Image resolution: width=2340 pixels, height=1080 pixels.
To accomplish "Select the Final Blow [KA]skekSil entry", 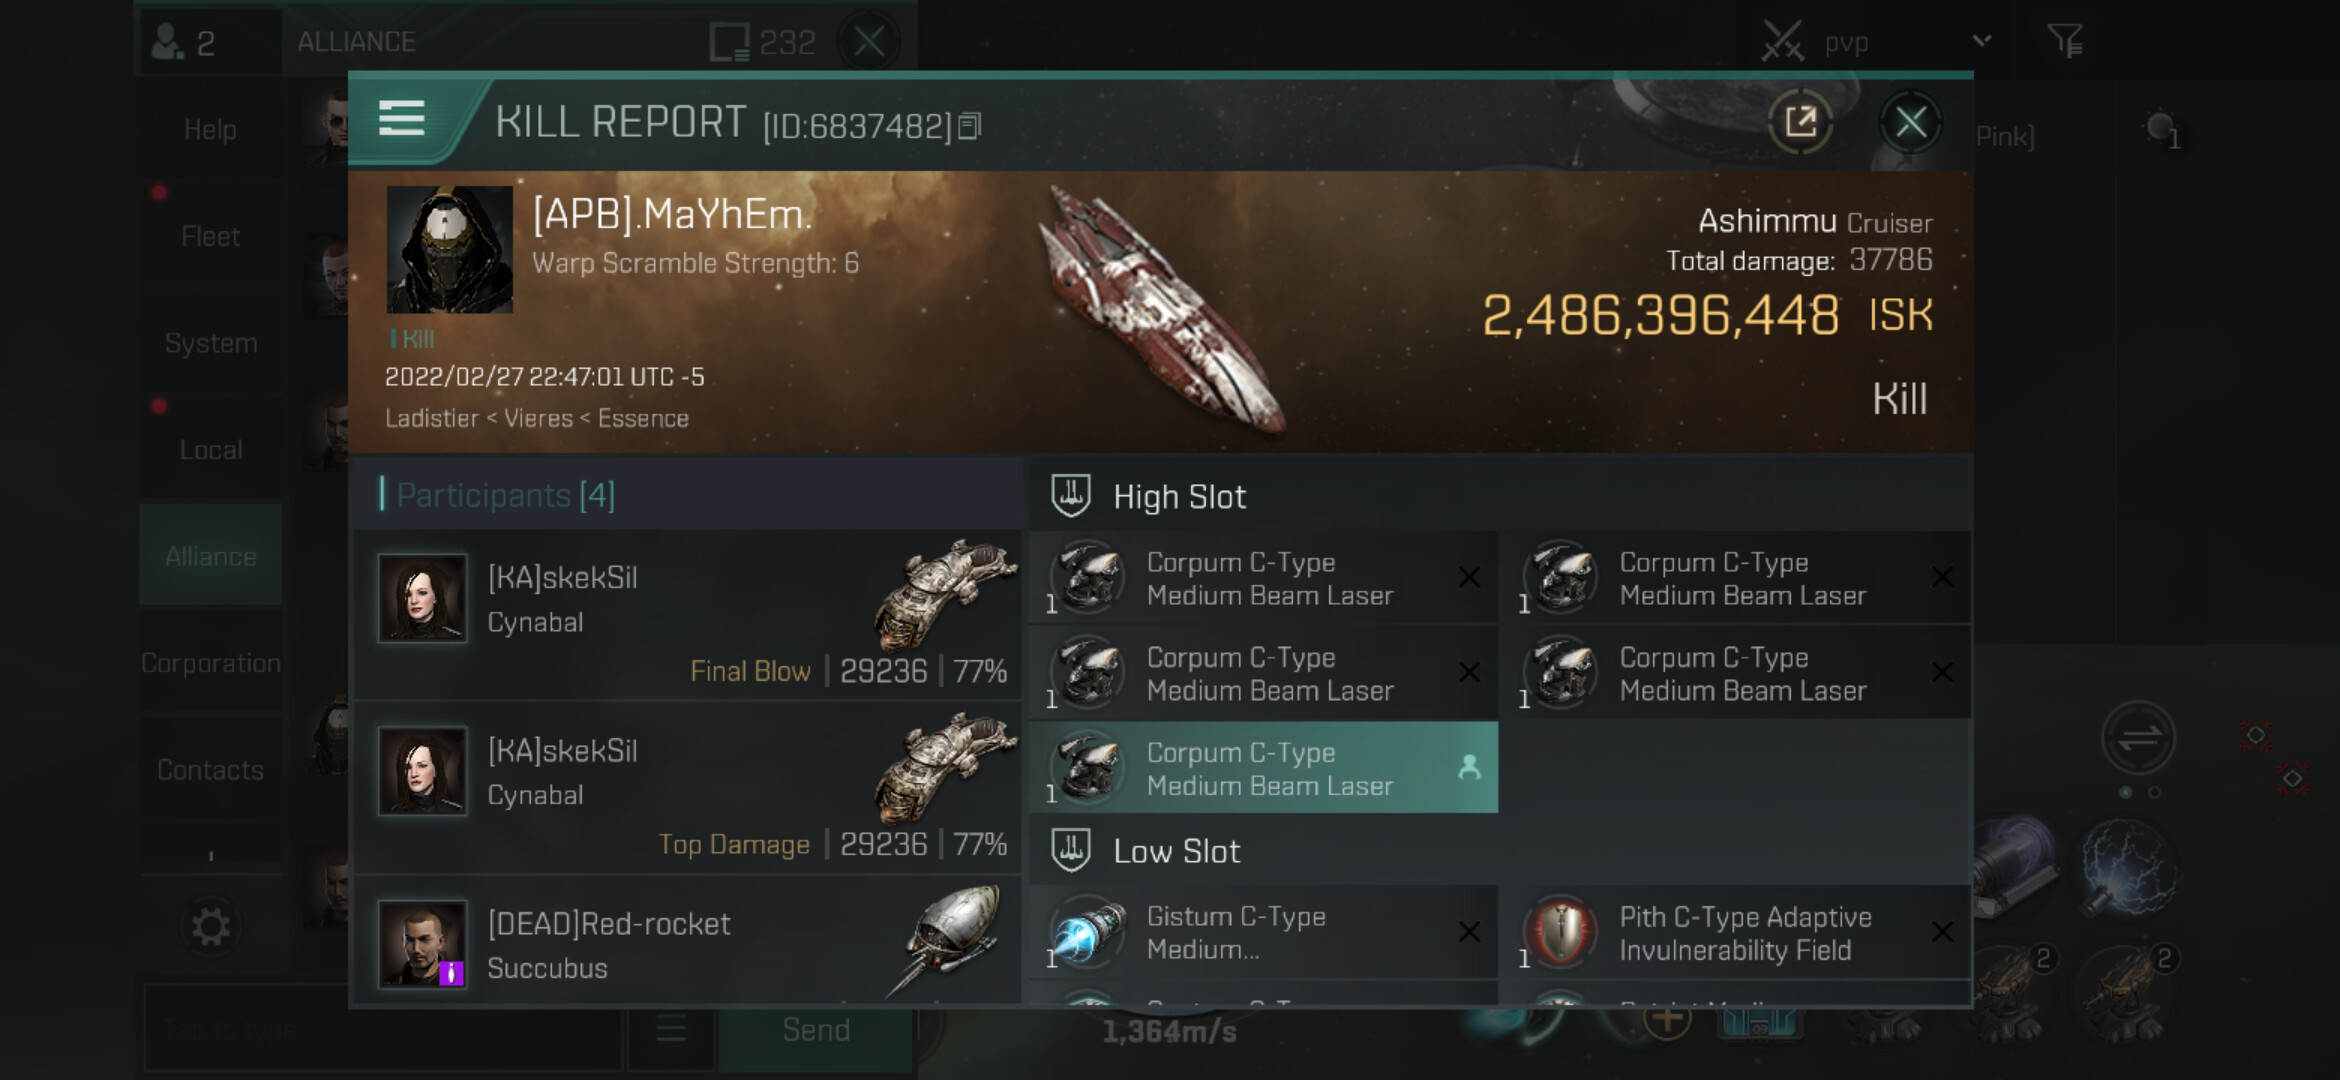I will point(688,615).
